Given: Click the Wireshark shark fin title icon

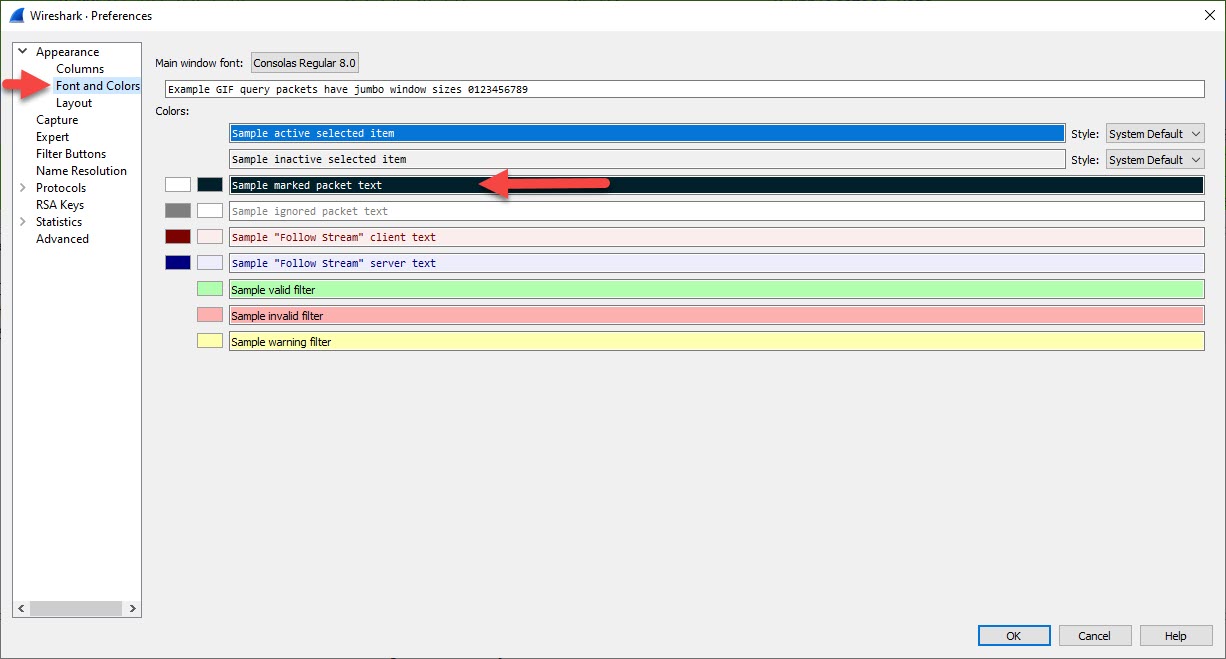Looking at the screenshot, I should pyautogui.click(x=17, y=16).
